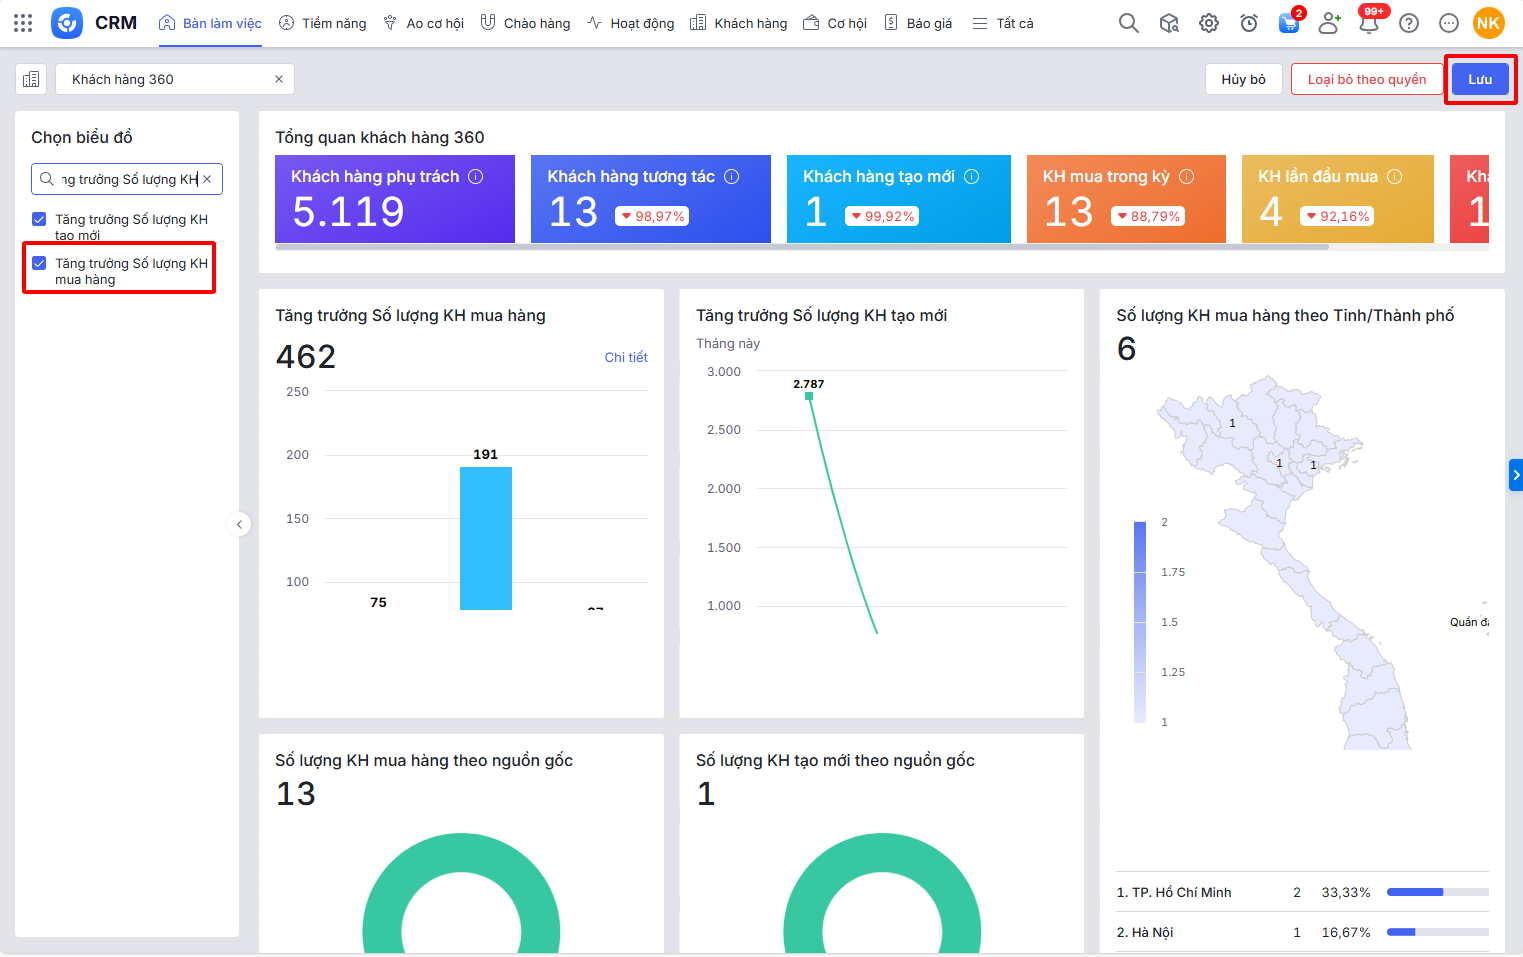This screenshot has width=1523, height=957.
Task: Click the help question mark icon
Action: point(1409,23)
